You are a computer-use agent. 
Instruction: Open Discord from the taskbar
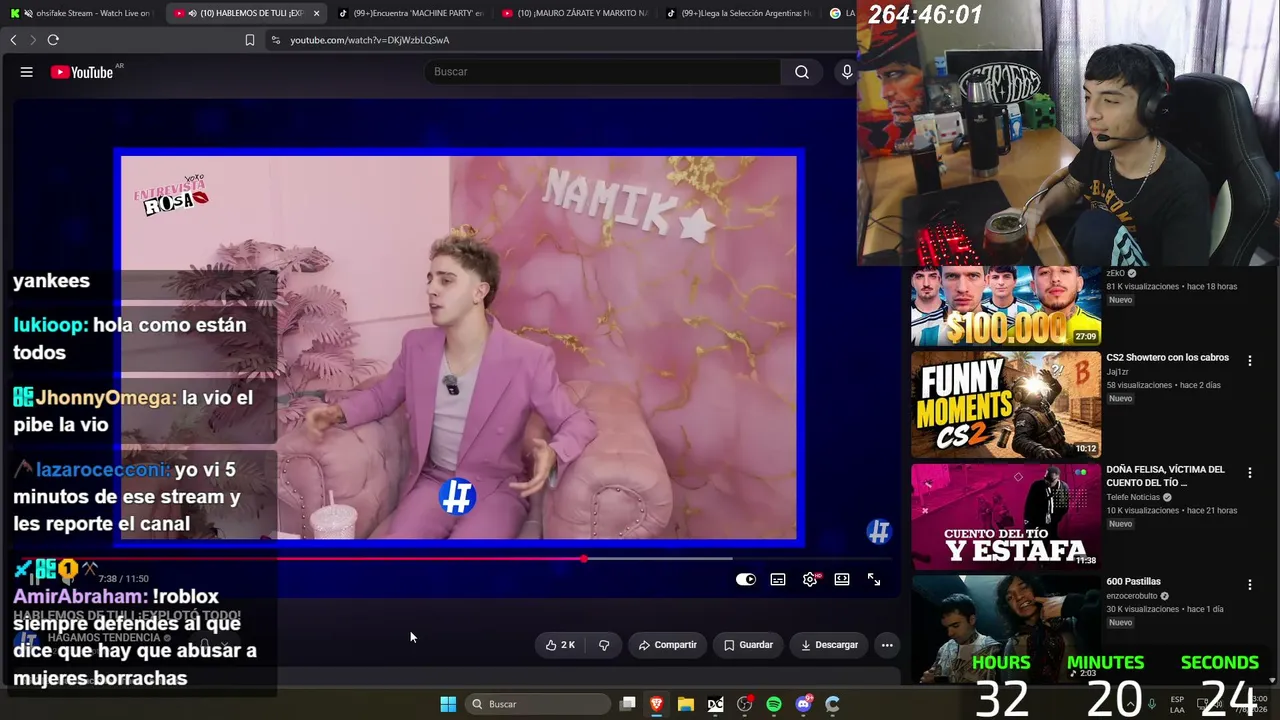(x=803, y=704)
